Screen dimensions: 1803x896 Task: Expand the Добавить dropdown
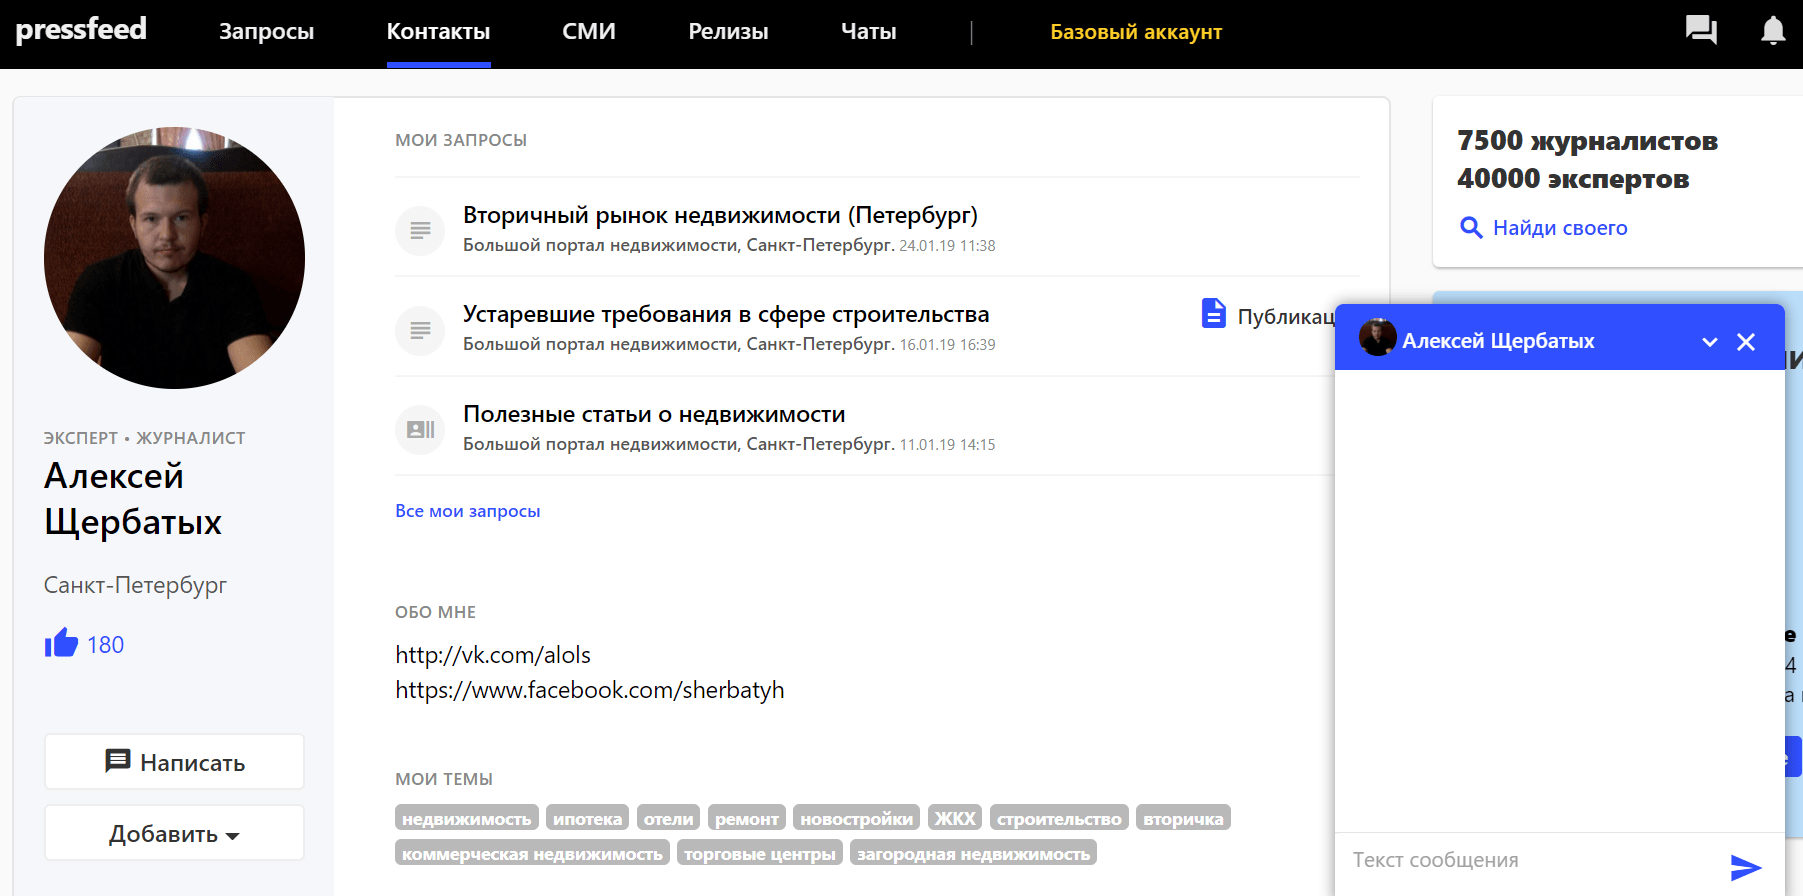[174, 833]
